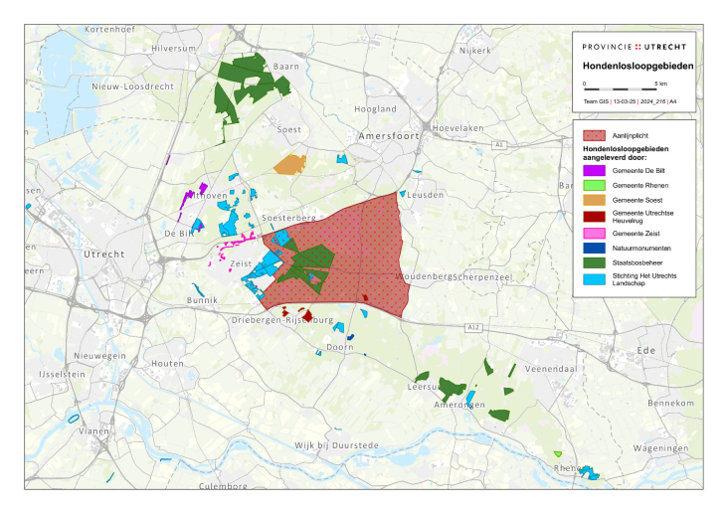Click the 'Woudenberg' label

[x=423, y=277]
